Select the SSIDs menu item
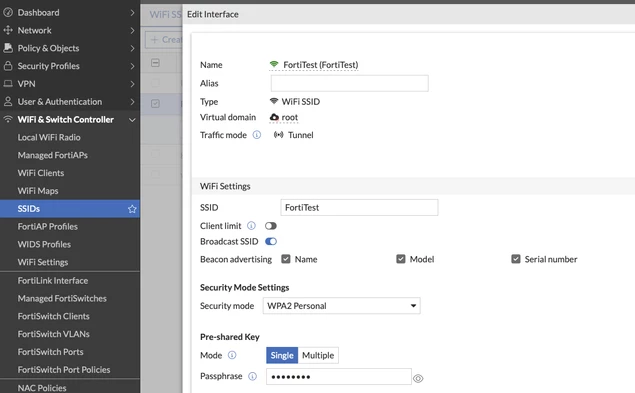Viewport: 635px width, 393px height. pos(70,209)
